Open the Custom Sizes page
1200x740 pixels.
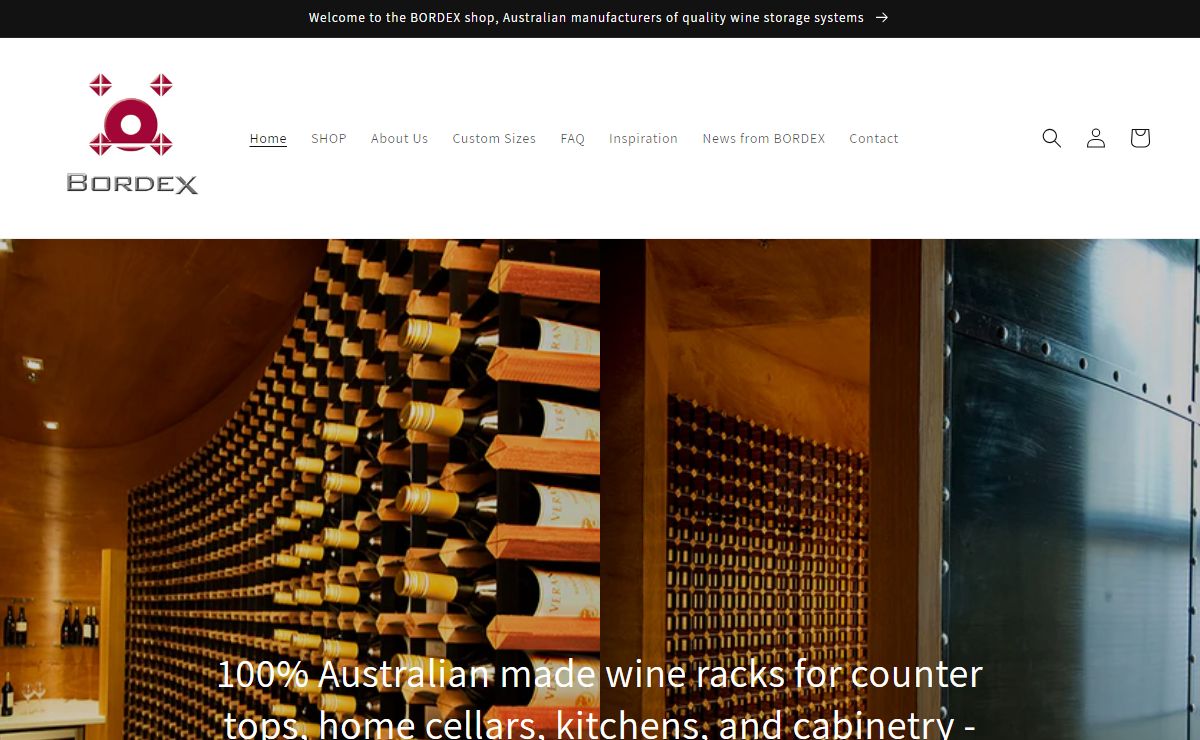pos(494,139)
